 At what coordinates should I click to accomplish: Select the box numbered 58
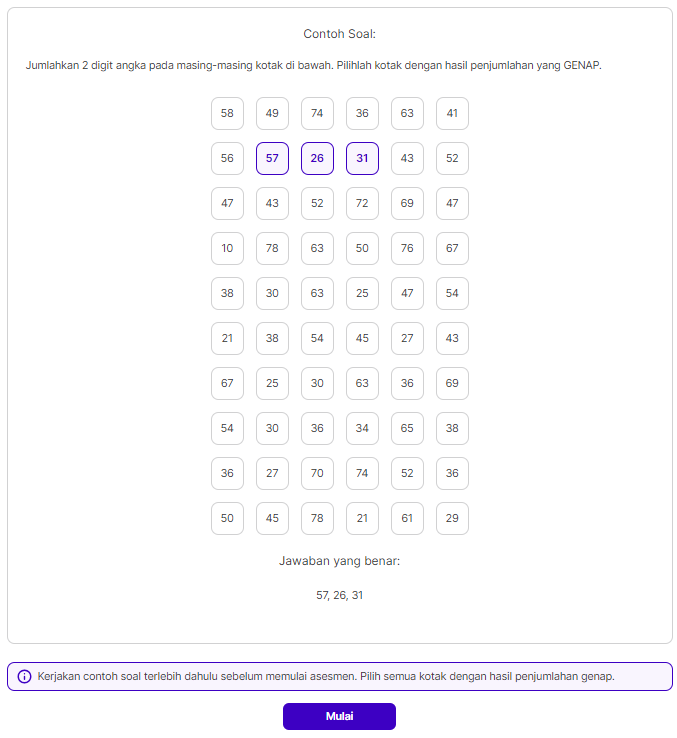click(x=227, y=113)
